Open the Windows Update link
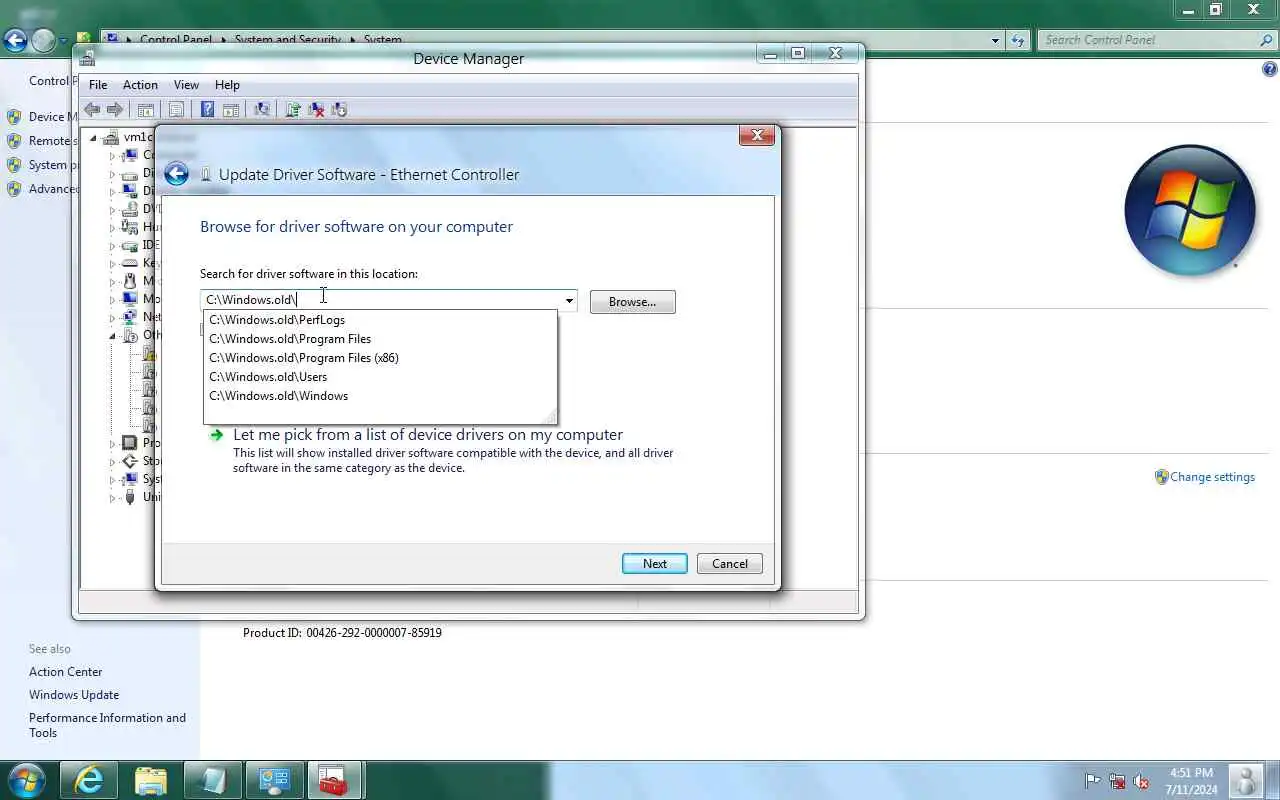This screenshot has height=800, width=1280. 74,695
